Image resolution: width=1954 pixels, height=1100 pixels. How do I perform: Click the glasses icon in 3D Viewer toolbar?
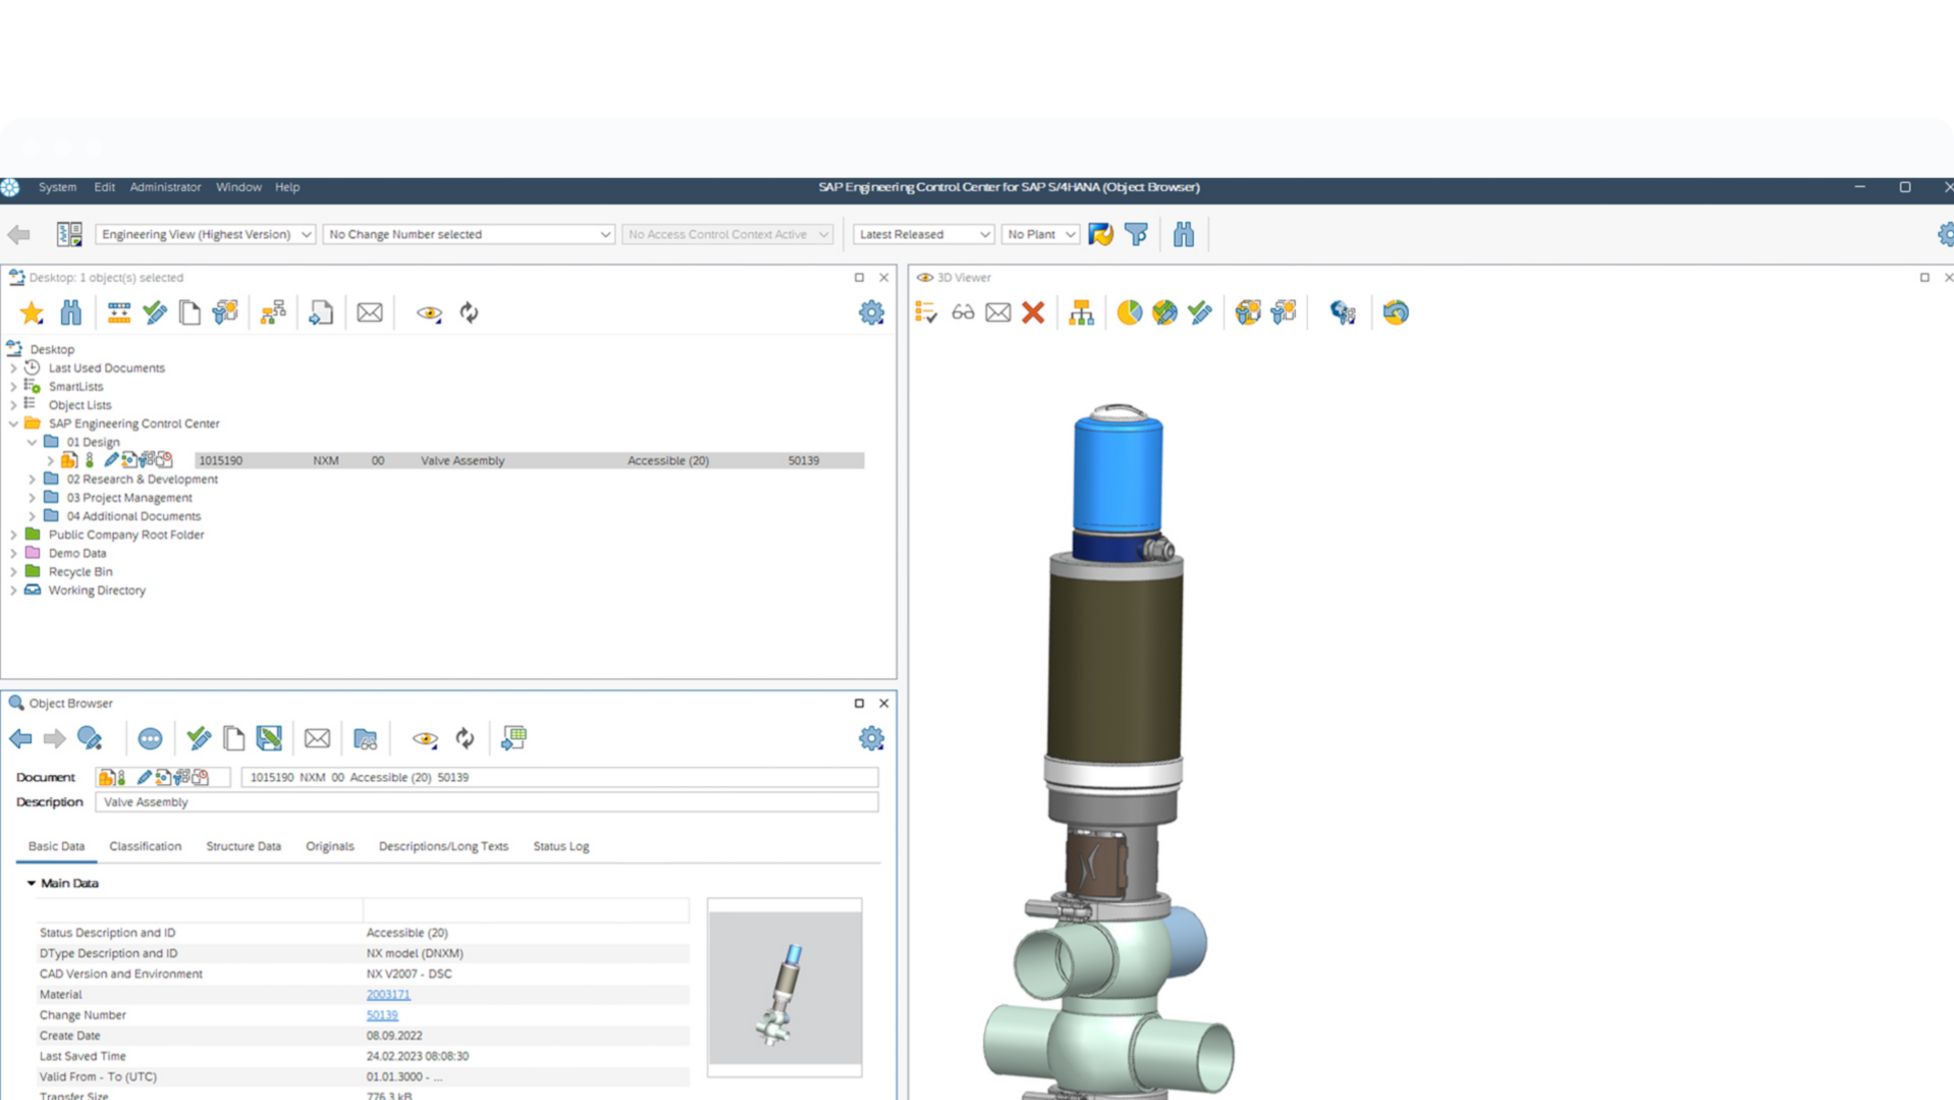(x=962, y=313)
